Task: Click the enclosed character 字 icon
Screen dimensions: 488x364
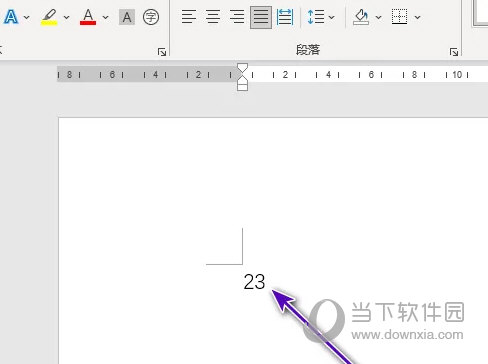Action: point(151,17)
